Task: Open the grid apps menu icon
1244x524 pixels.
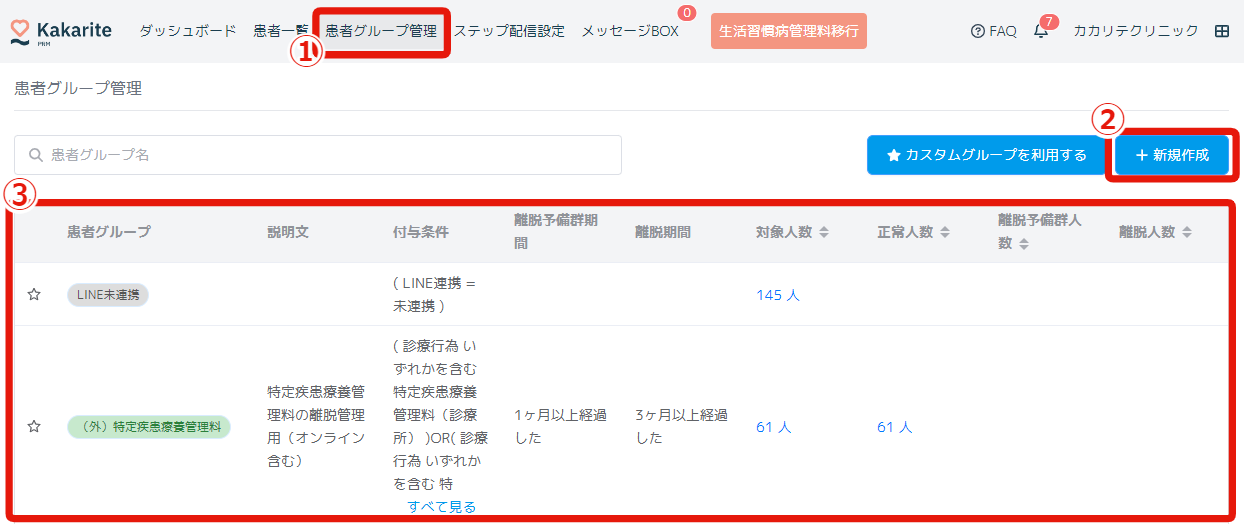Action: click(x=1221, y=31)
